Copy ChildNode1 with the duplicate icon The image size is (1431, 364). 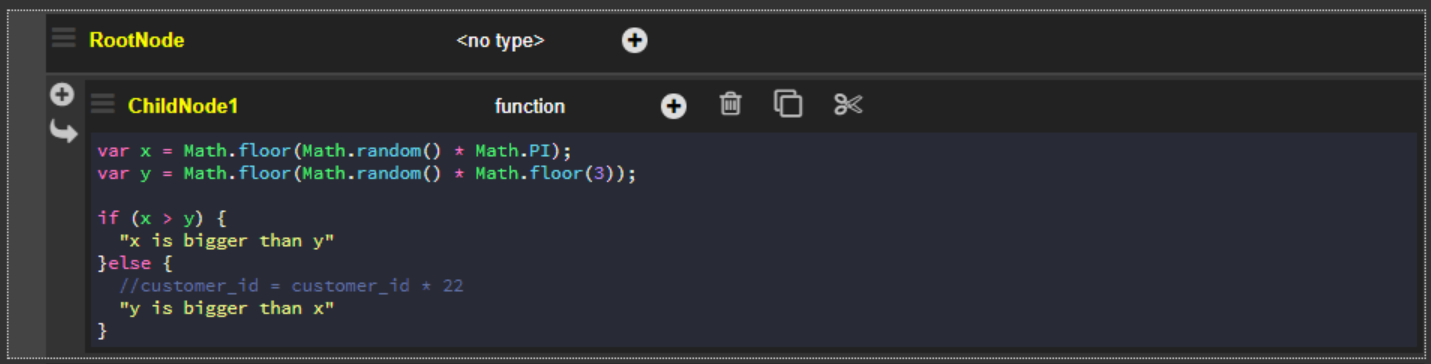click(788, 103)
